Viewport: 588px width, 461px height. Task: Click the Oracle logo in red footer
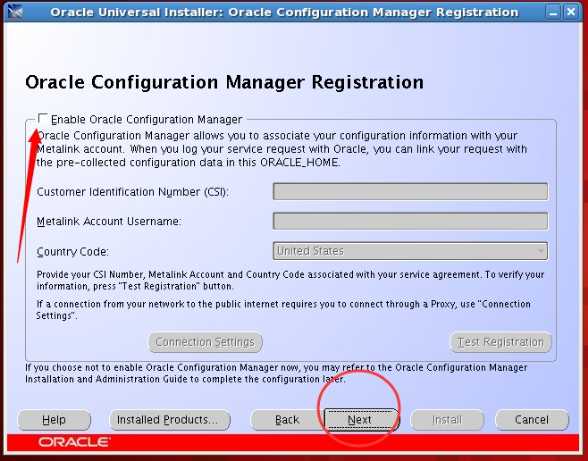74,442
